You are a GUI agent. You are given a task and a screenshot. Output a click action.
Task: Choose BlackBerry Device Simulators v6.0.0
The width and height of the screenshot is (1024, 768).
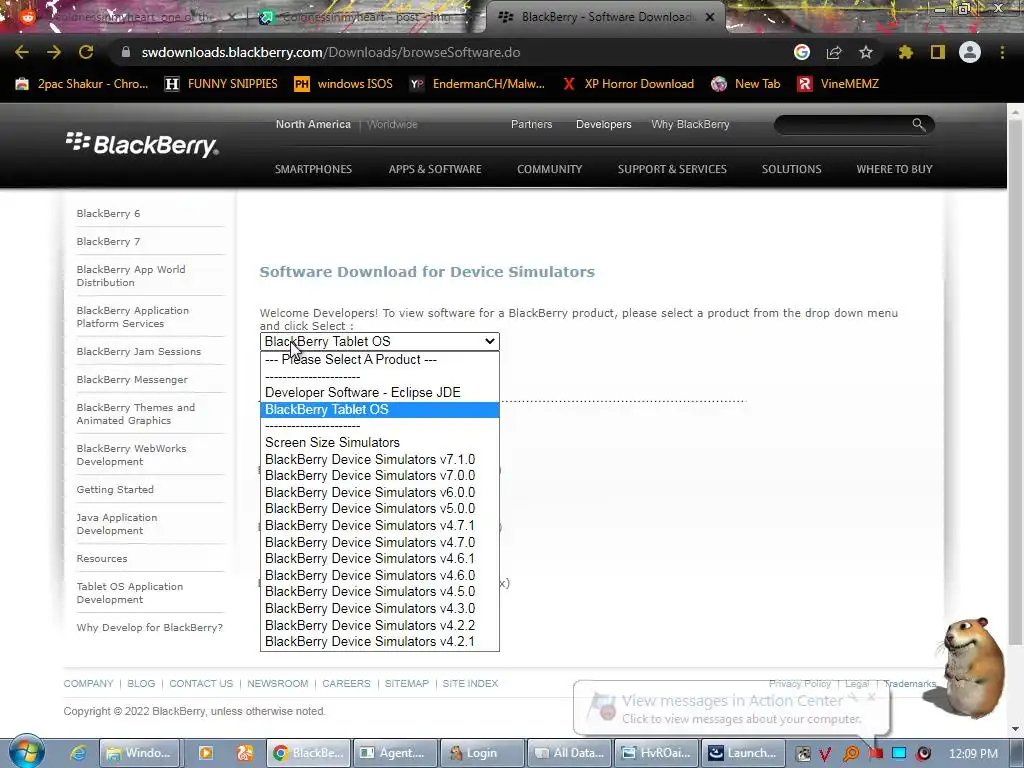(379, 492)
